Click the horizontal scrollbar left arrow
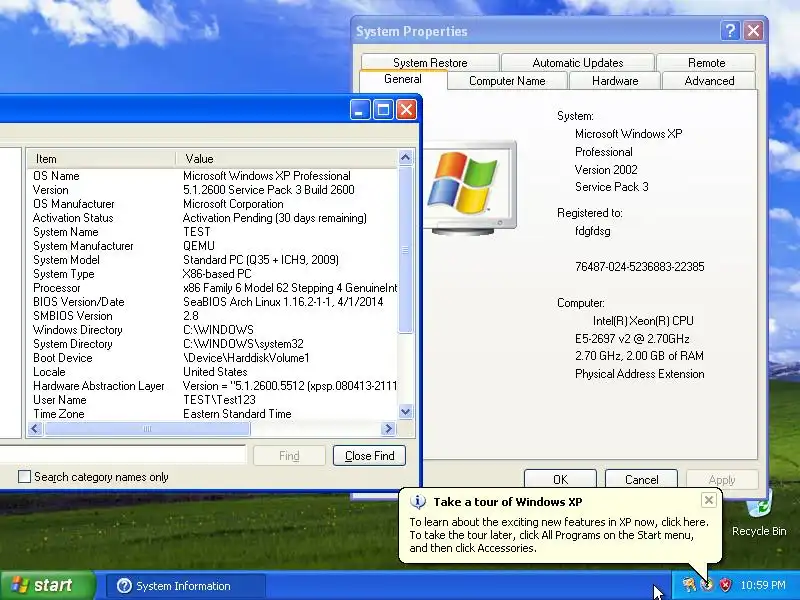Viewport: 800px width, 600px height. 35,429
